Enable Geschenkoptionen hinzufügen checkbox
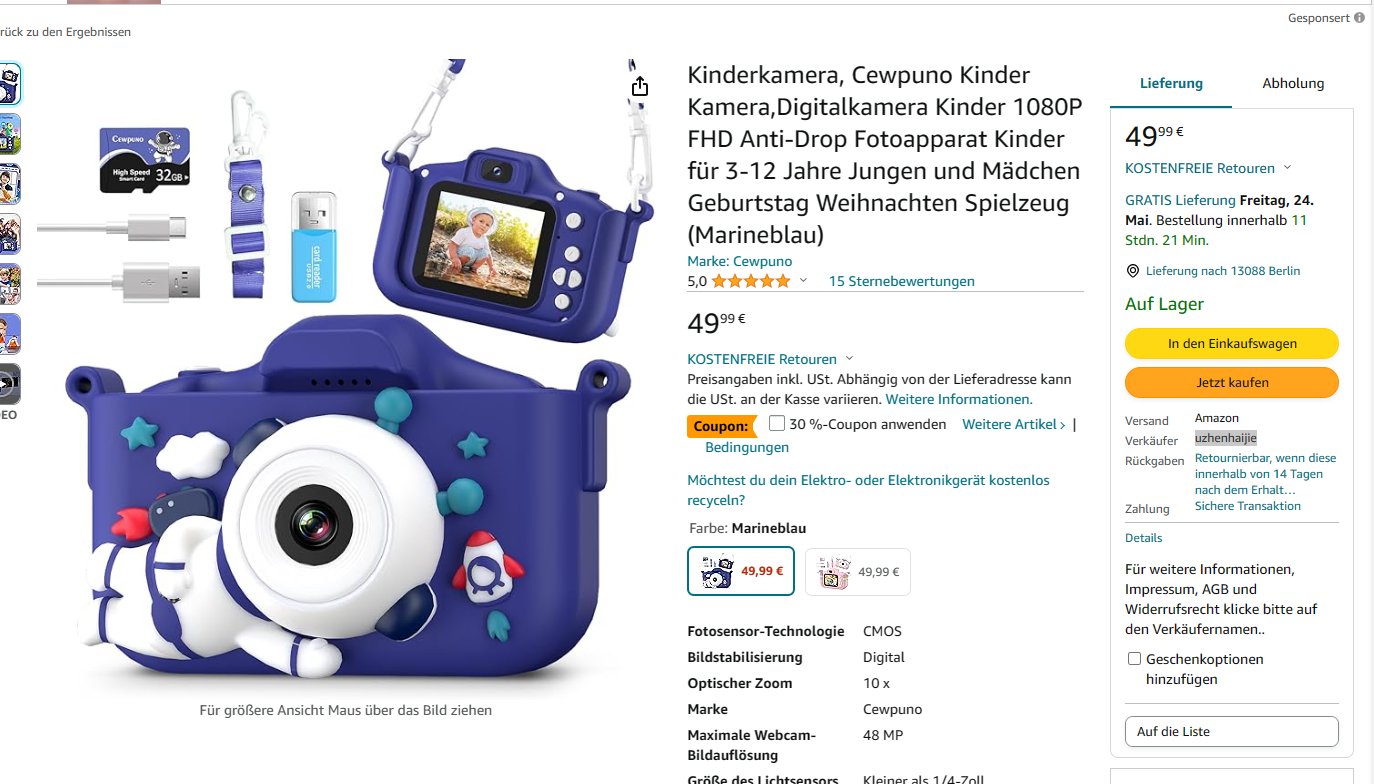The image size is (1374, 784). [x=1134, y=658]
